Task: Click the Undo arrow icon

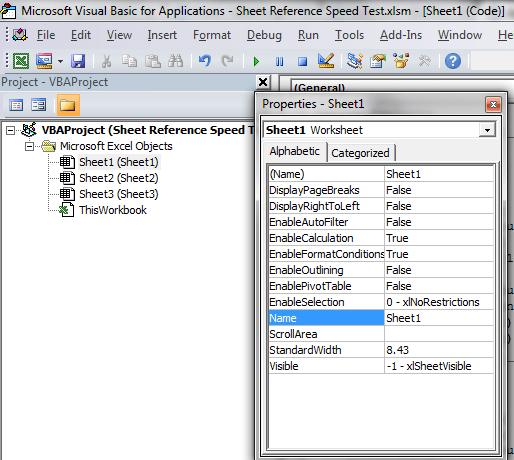Action: tap(205, 61)
